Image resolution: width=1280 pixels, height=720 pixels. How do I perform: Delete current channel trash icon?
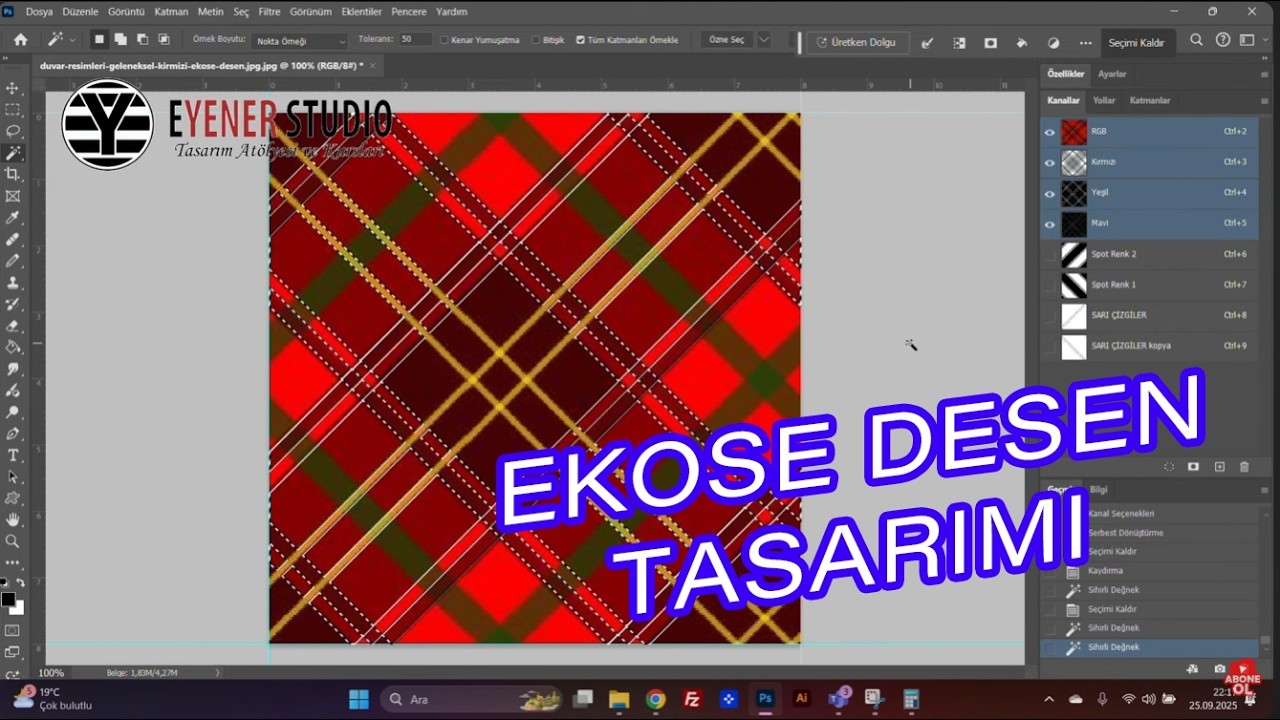[1244, 467]
